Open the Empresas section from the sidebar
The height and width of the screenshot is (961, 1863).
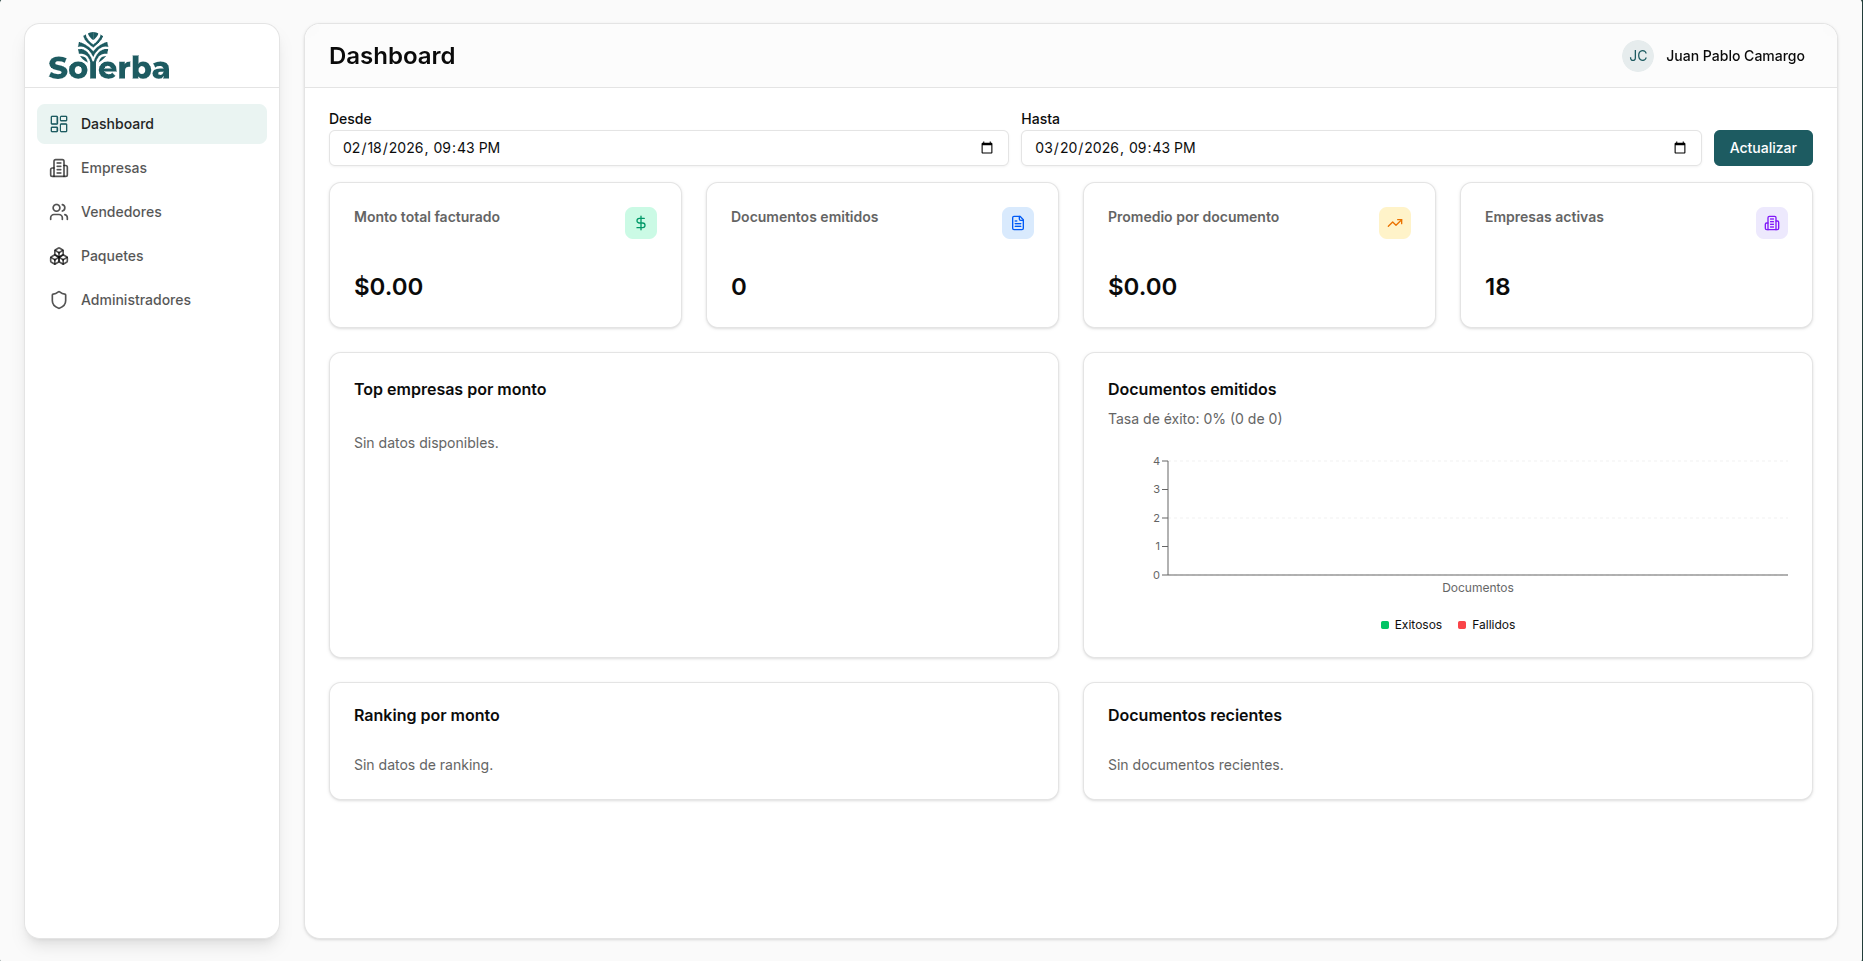114,167
